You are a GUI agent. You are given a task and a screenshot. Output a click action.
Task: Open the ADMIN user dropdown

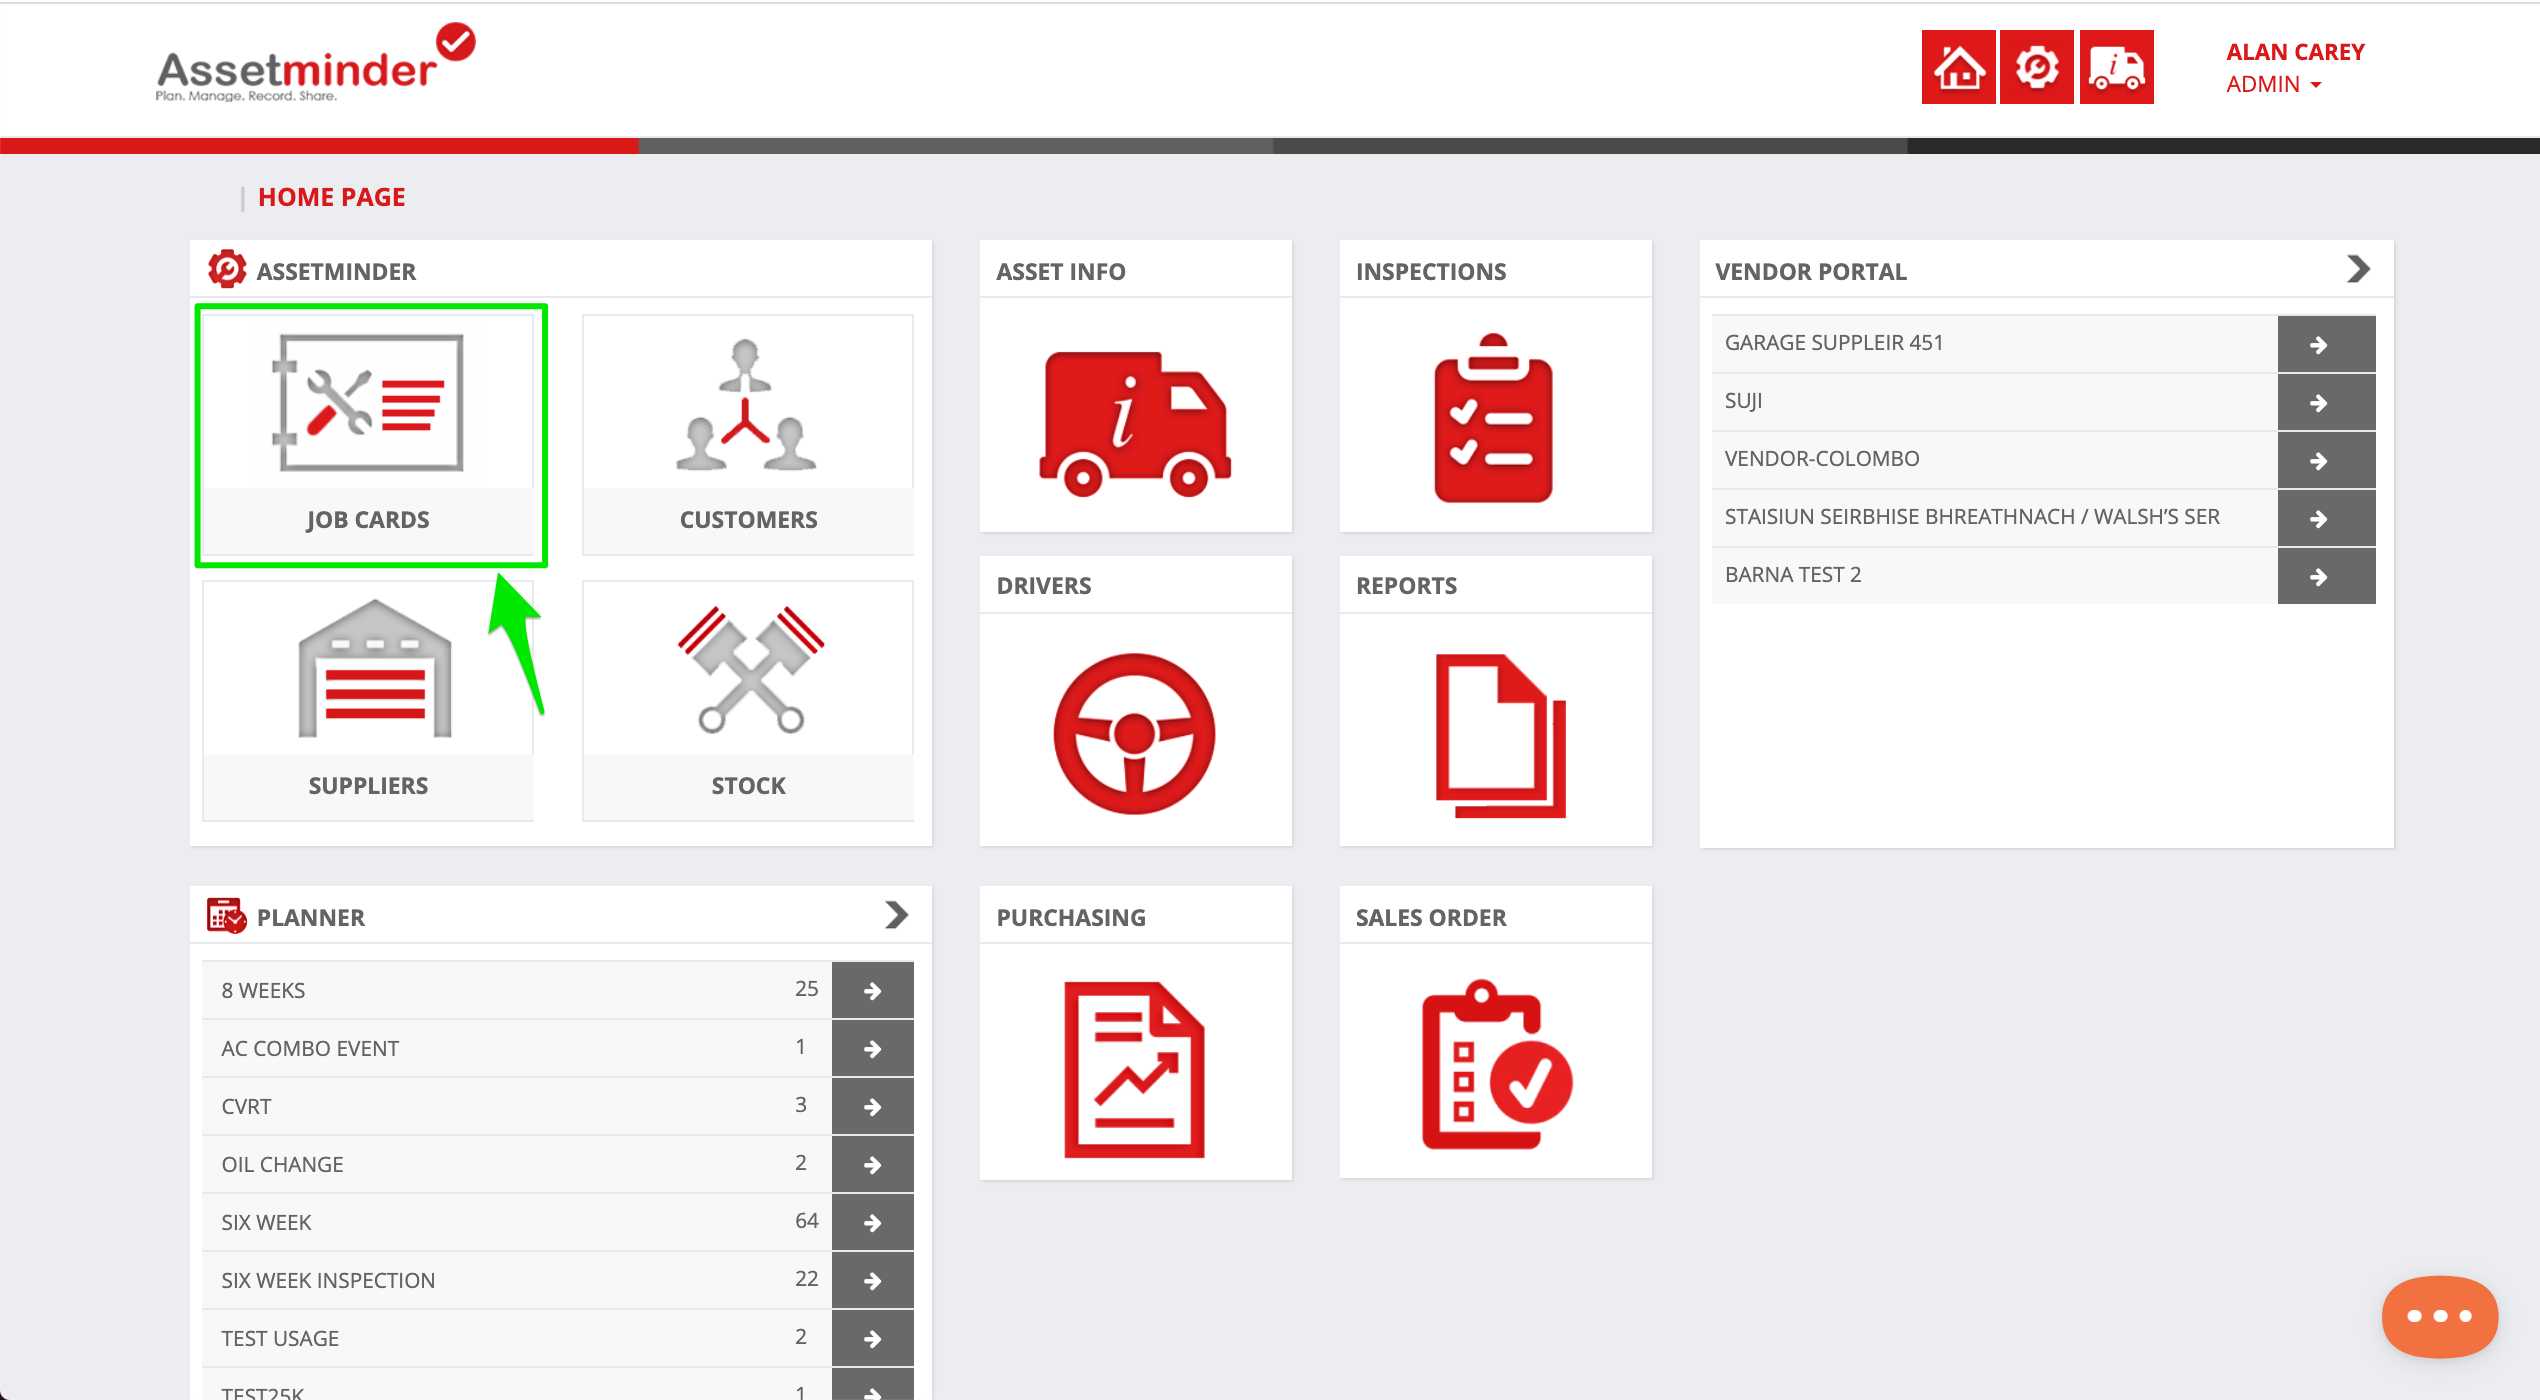tap(2273, 85)
